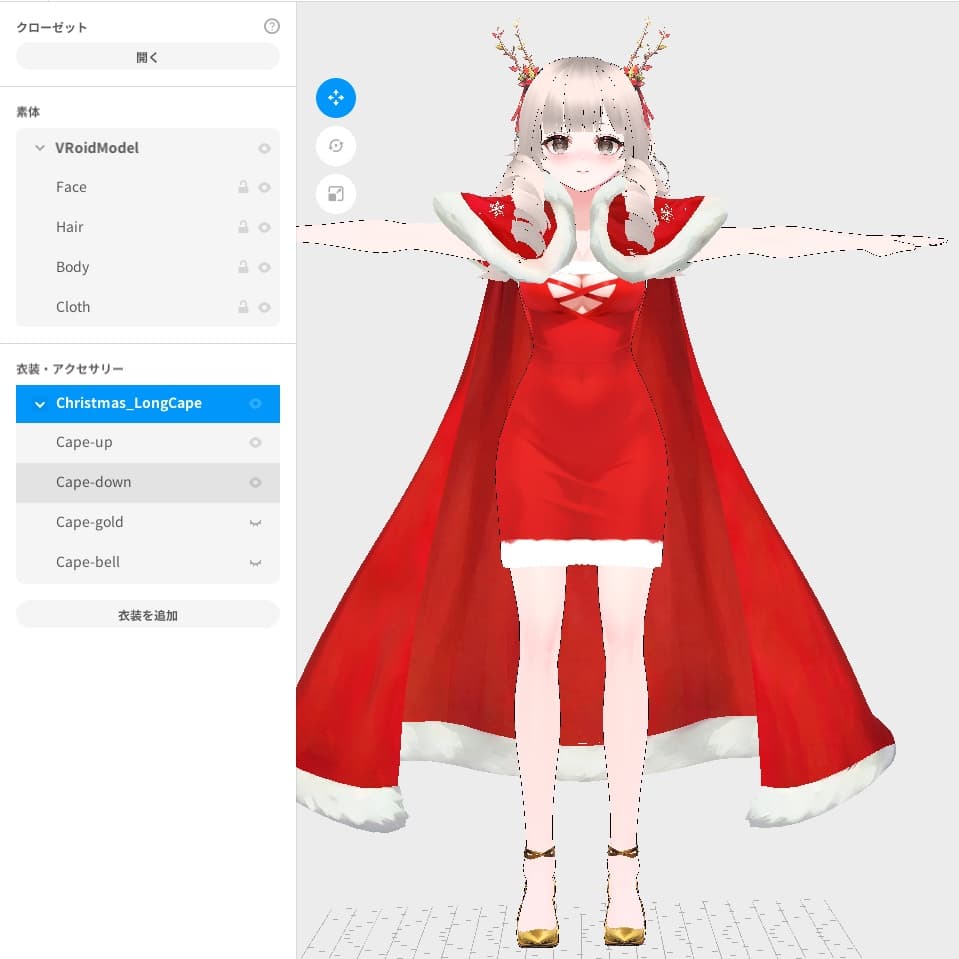Open the closet help question-mark icon
The width and height of the screenshot is (959, 959).
(272, 26)
